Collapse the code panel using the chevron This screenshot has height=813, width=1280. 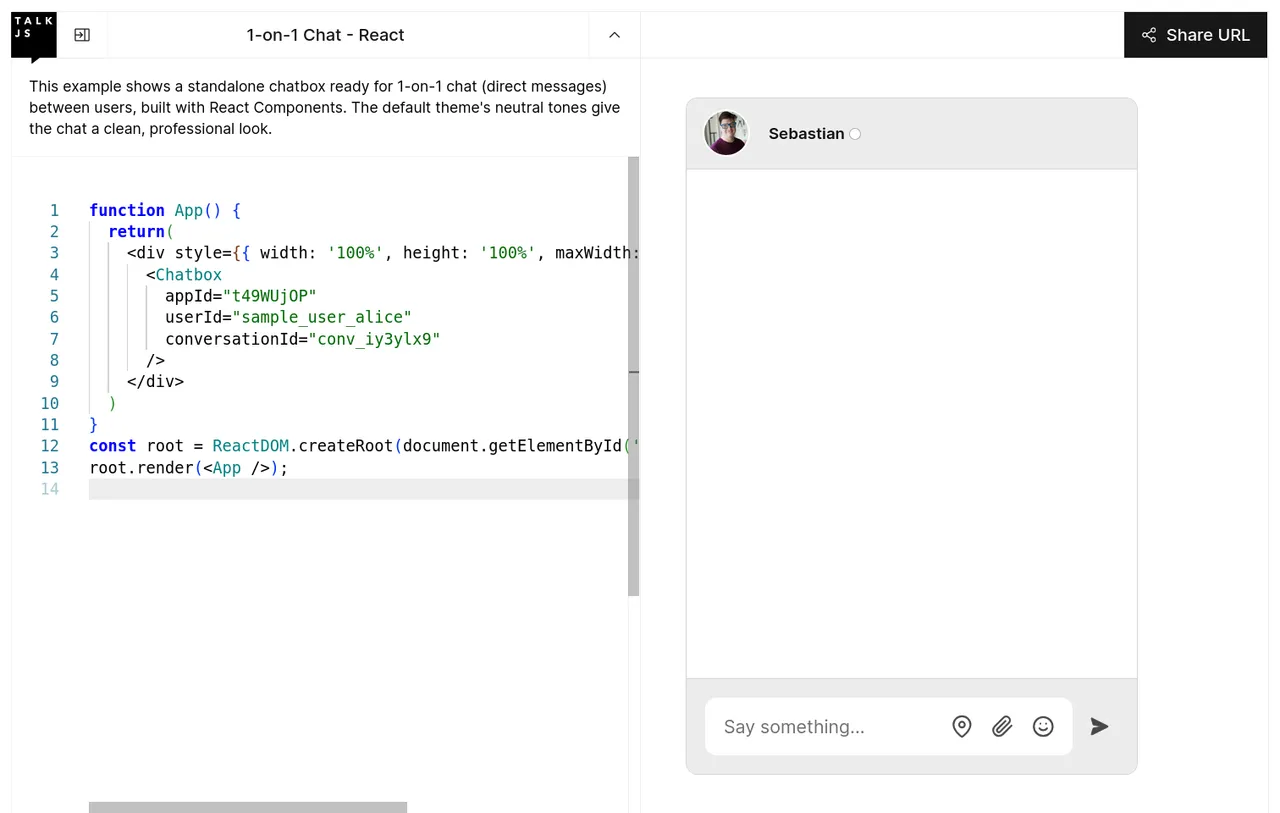point(613,34)
